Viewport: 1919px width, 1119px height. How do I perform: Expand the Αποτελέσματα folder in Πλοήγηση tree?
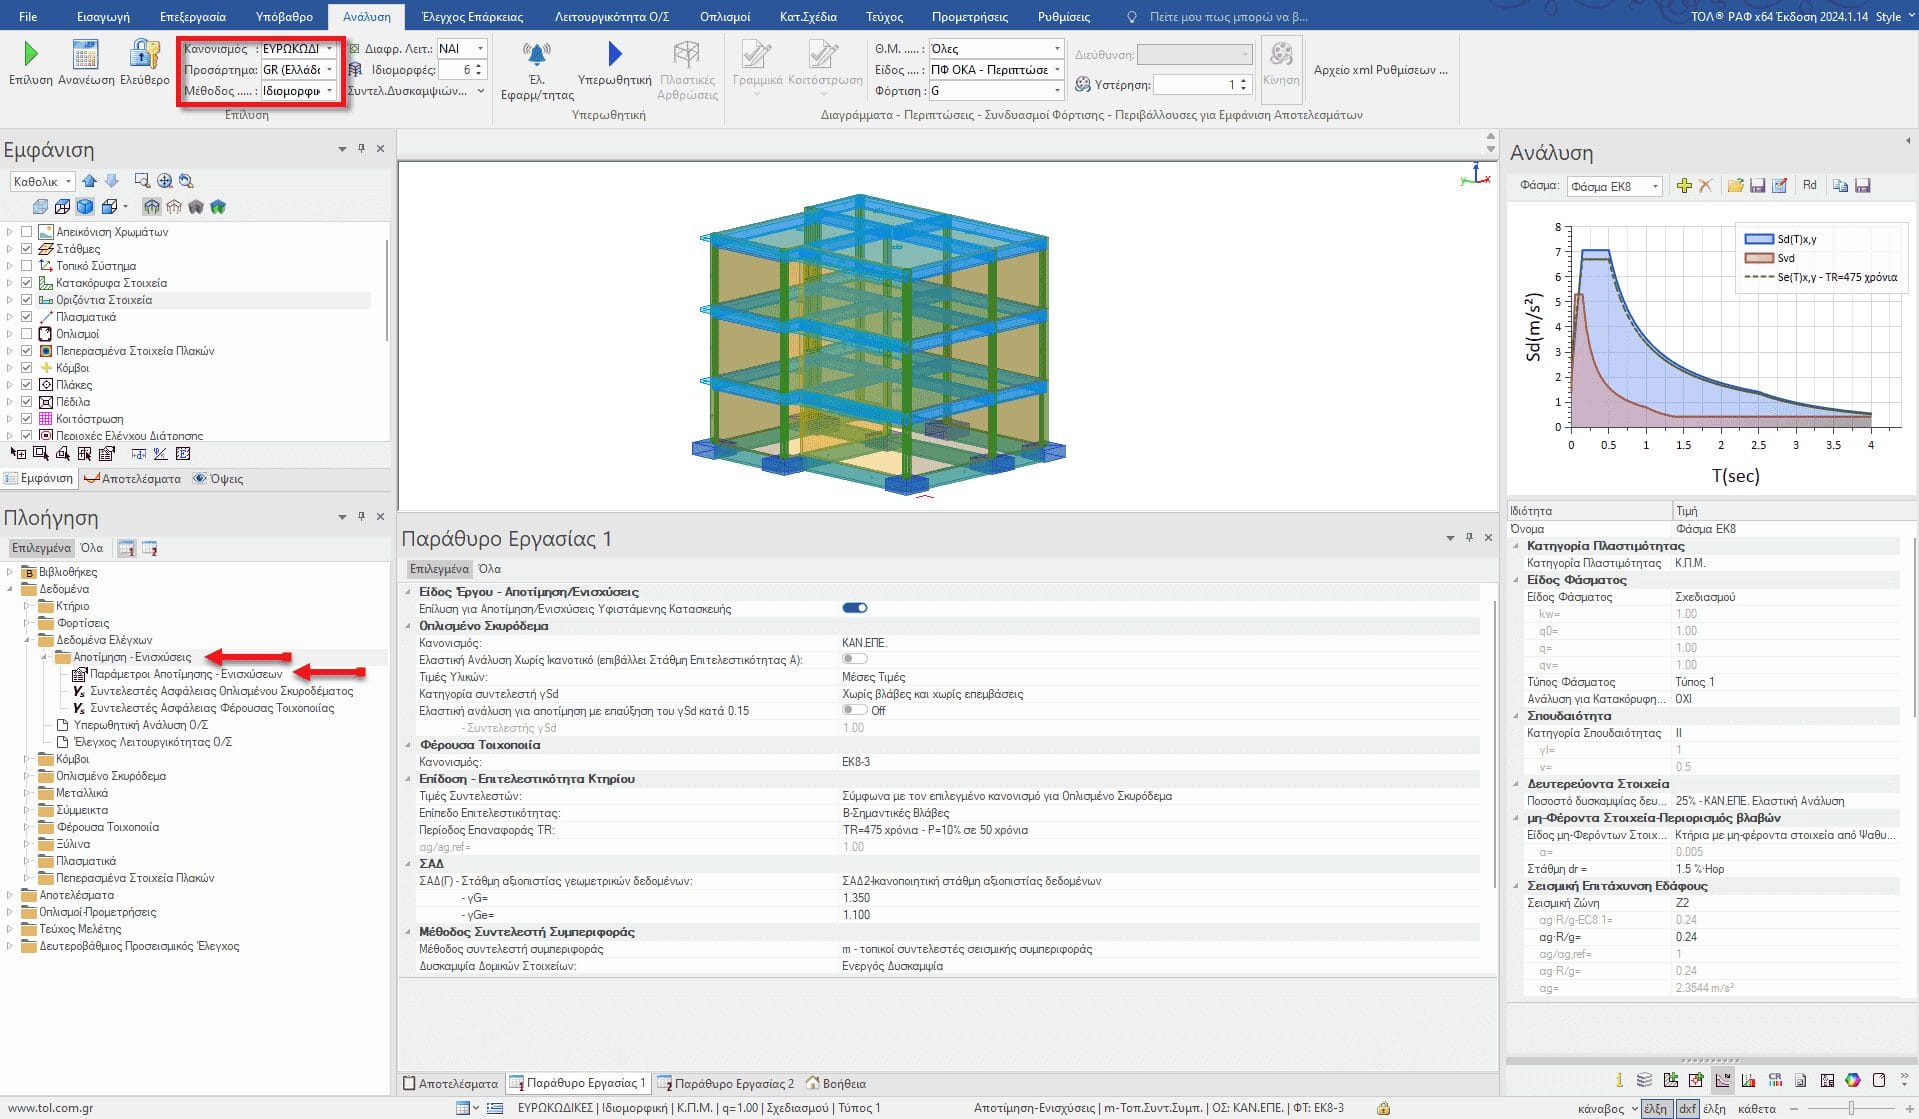[10, 895]
